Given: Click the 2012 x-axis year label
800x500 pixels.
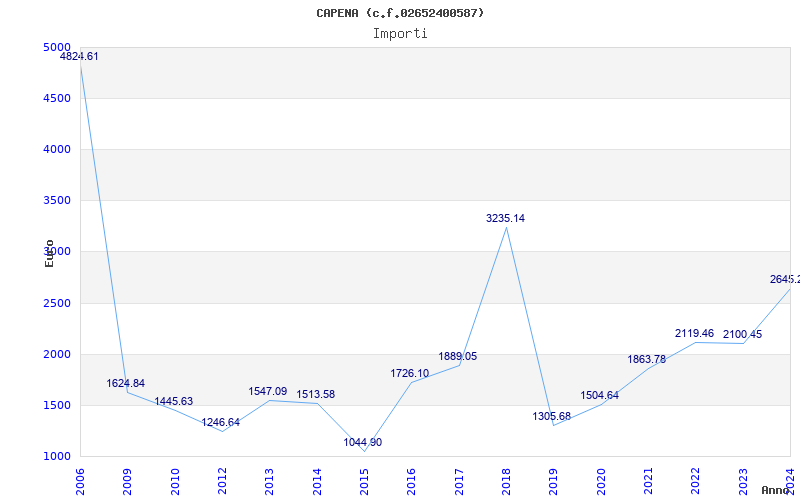Looking at the screenshot, I should coord(222,482).
